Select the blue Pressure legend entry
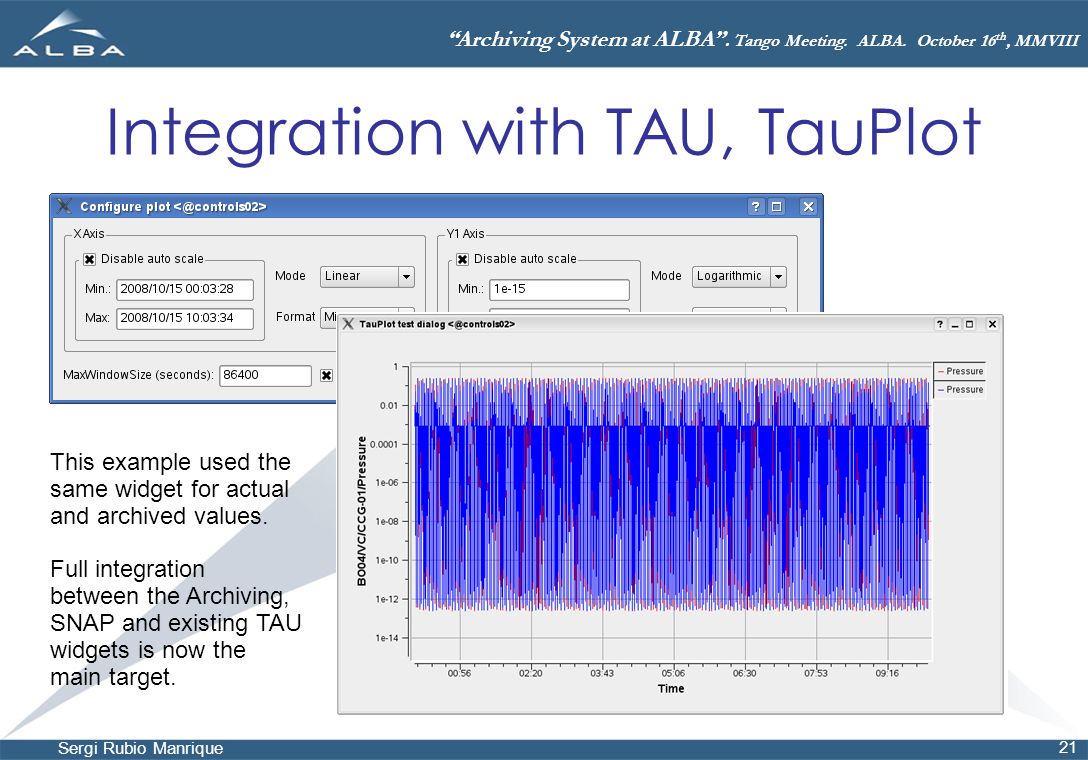Viewport: 1088px width, 760px height. tap(960, 389)
